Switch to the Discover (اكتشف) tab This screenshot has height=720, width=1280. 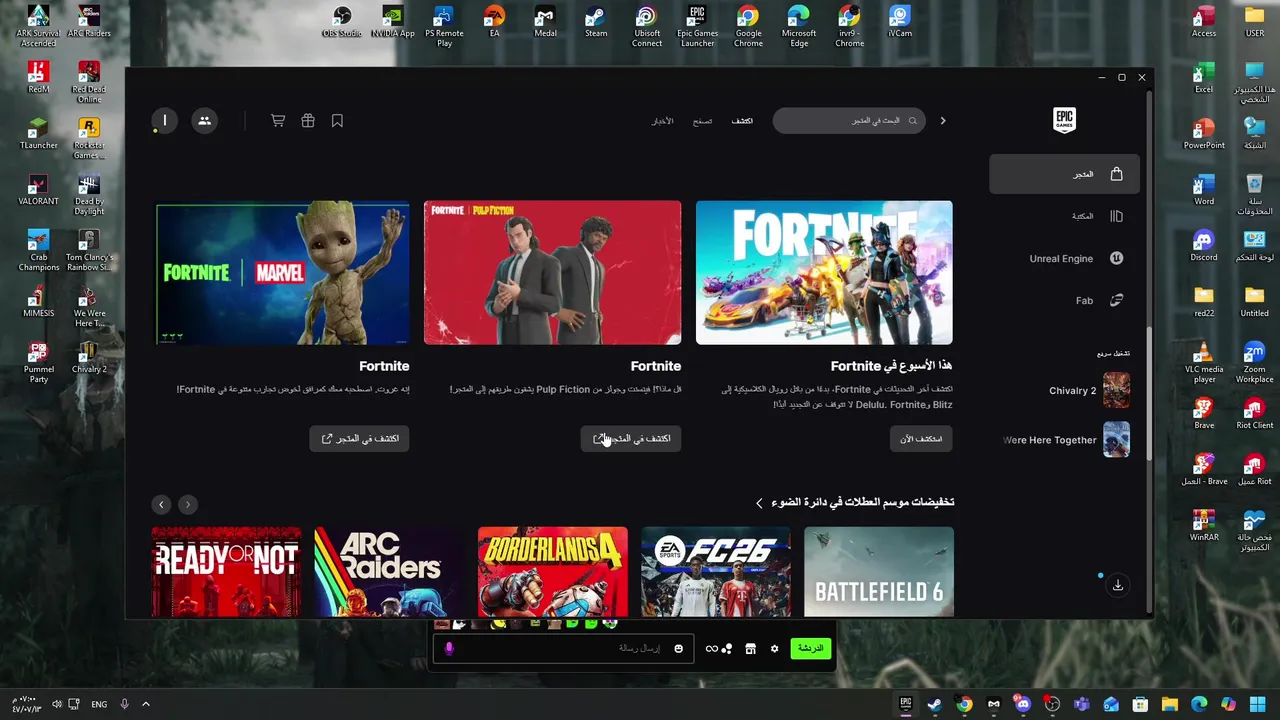[742, 121]
